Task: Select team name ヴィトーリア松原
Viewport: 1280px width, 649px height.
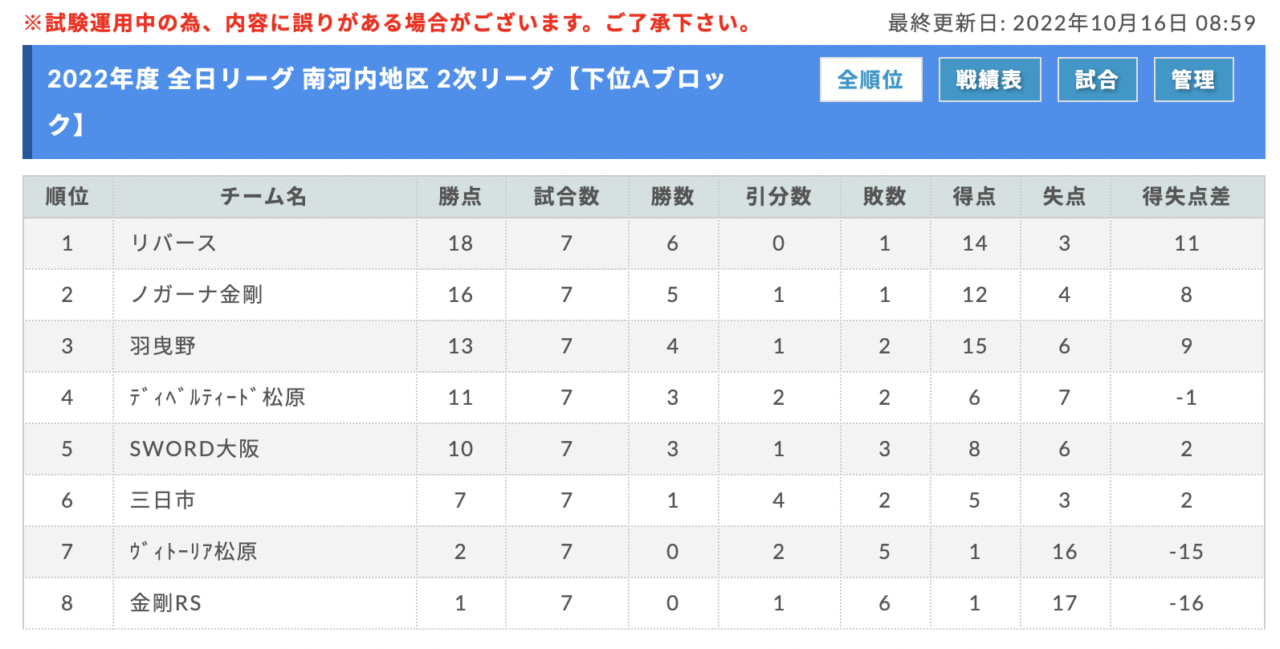Action: [x=193, y=551]
